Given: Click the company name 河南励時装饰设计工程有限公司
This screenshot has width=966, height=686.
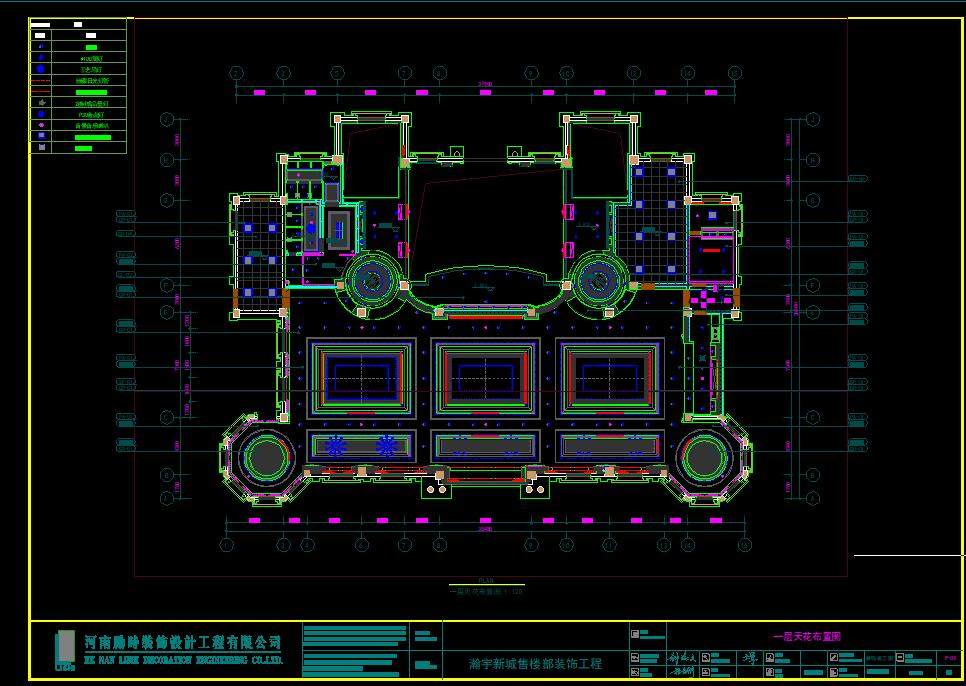Looking at the screenshot, I should pyautogui.click(x=184, y=642).
